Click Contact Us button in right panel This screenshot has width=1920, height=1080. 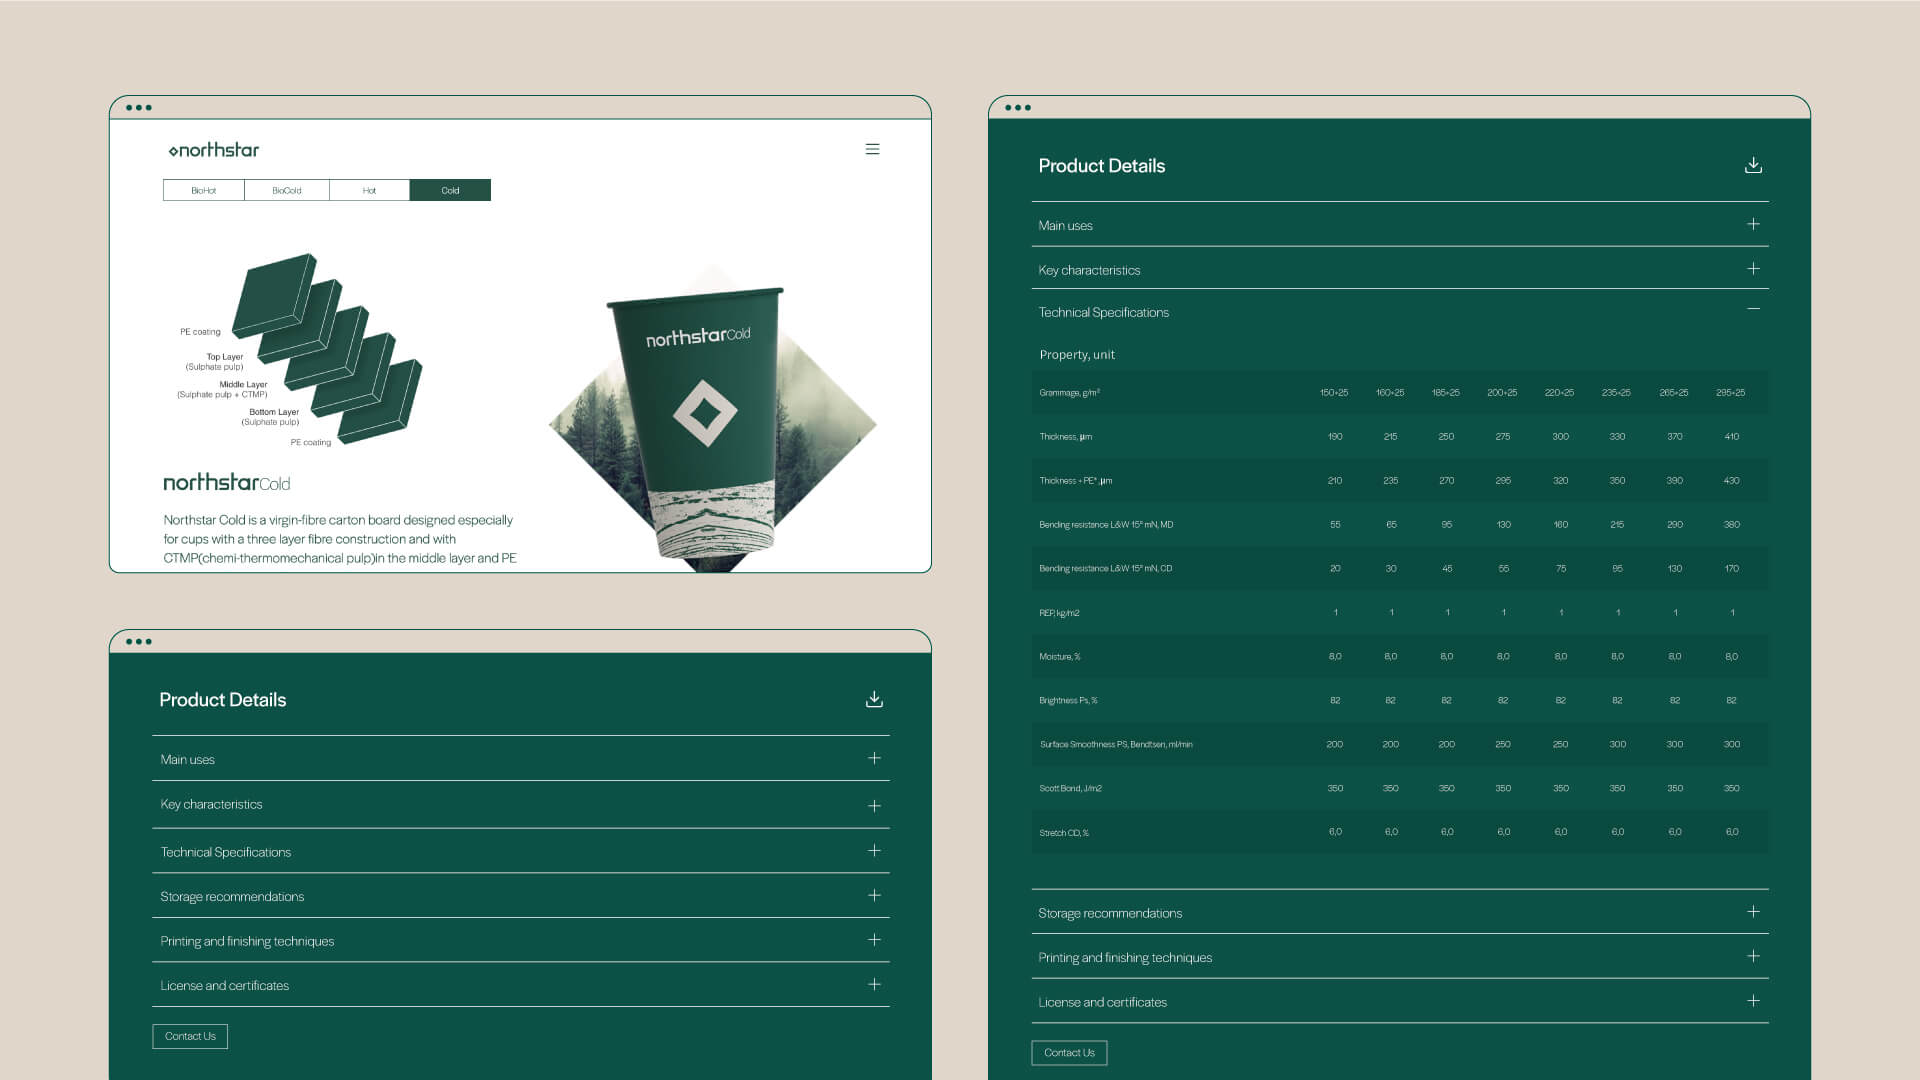[1069, 1052]
